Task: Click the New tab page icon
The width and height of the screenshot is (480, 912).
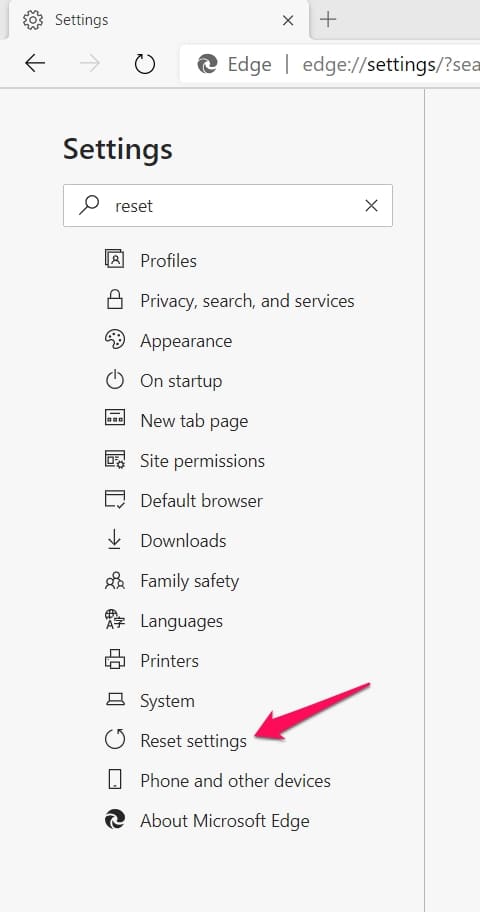Action: tap(115, 418)
